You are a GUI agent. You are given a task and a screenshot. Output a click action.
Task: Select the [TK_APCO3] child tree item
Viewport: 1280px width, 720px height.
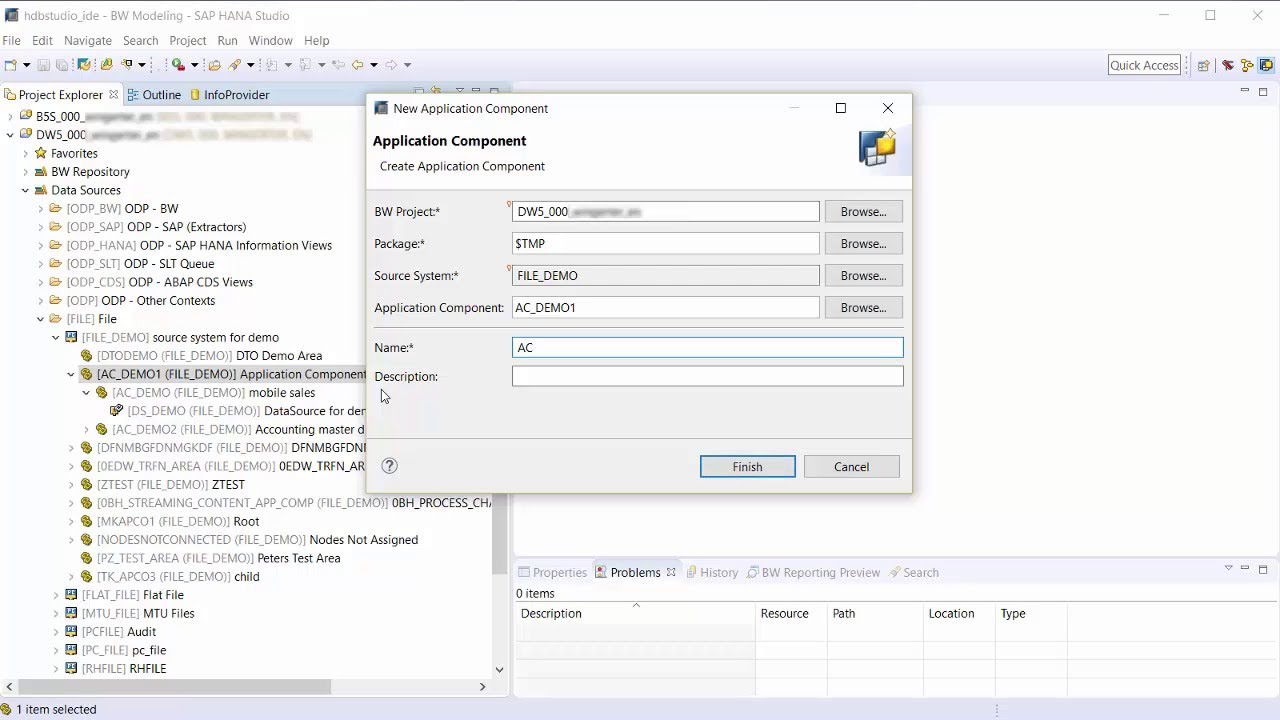click(178, 577)
